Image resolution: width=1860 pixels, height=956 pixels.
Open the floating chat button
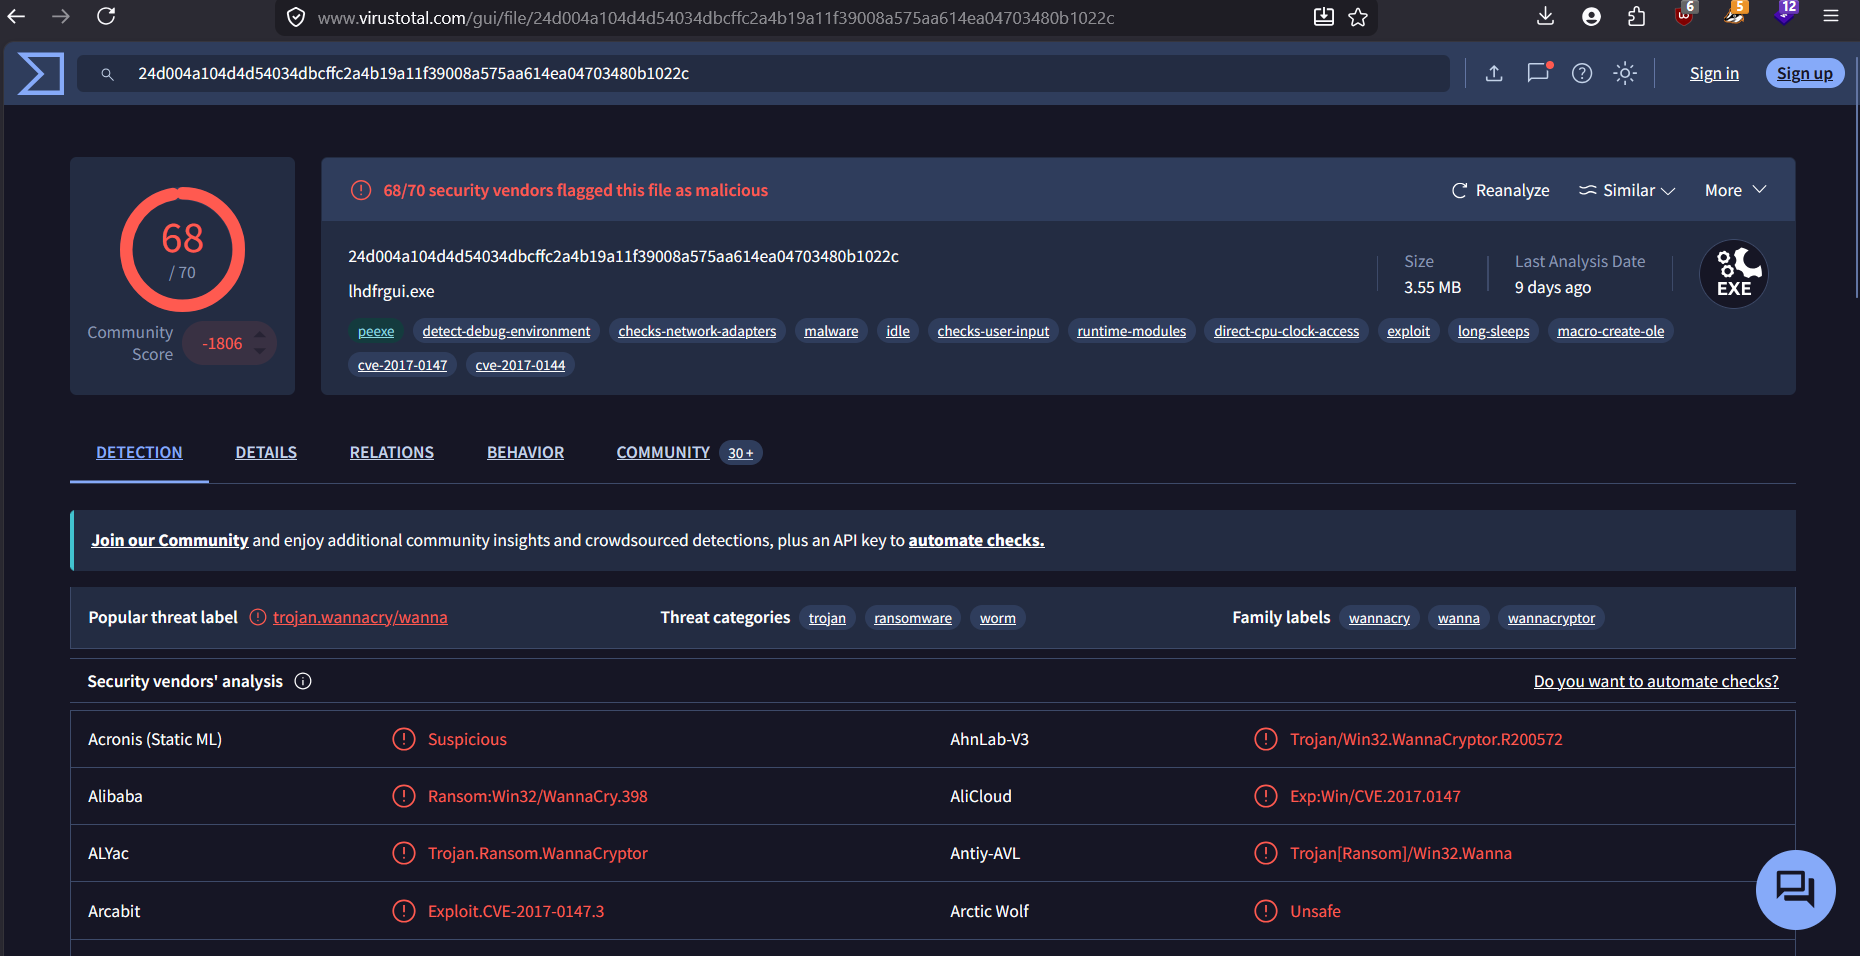coord(1795,889)
